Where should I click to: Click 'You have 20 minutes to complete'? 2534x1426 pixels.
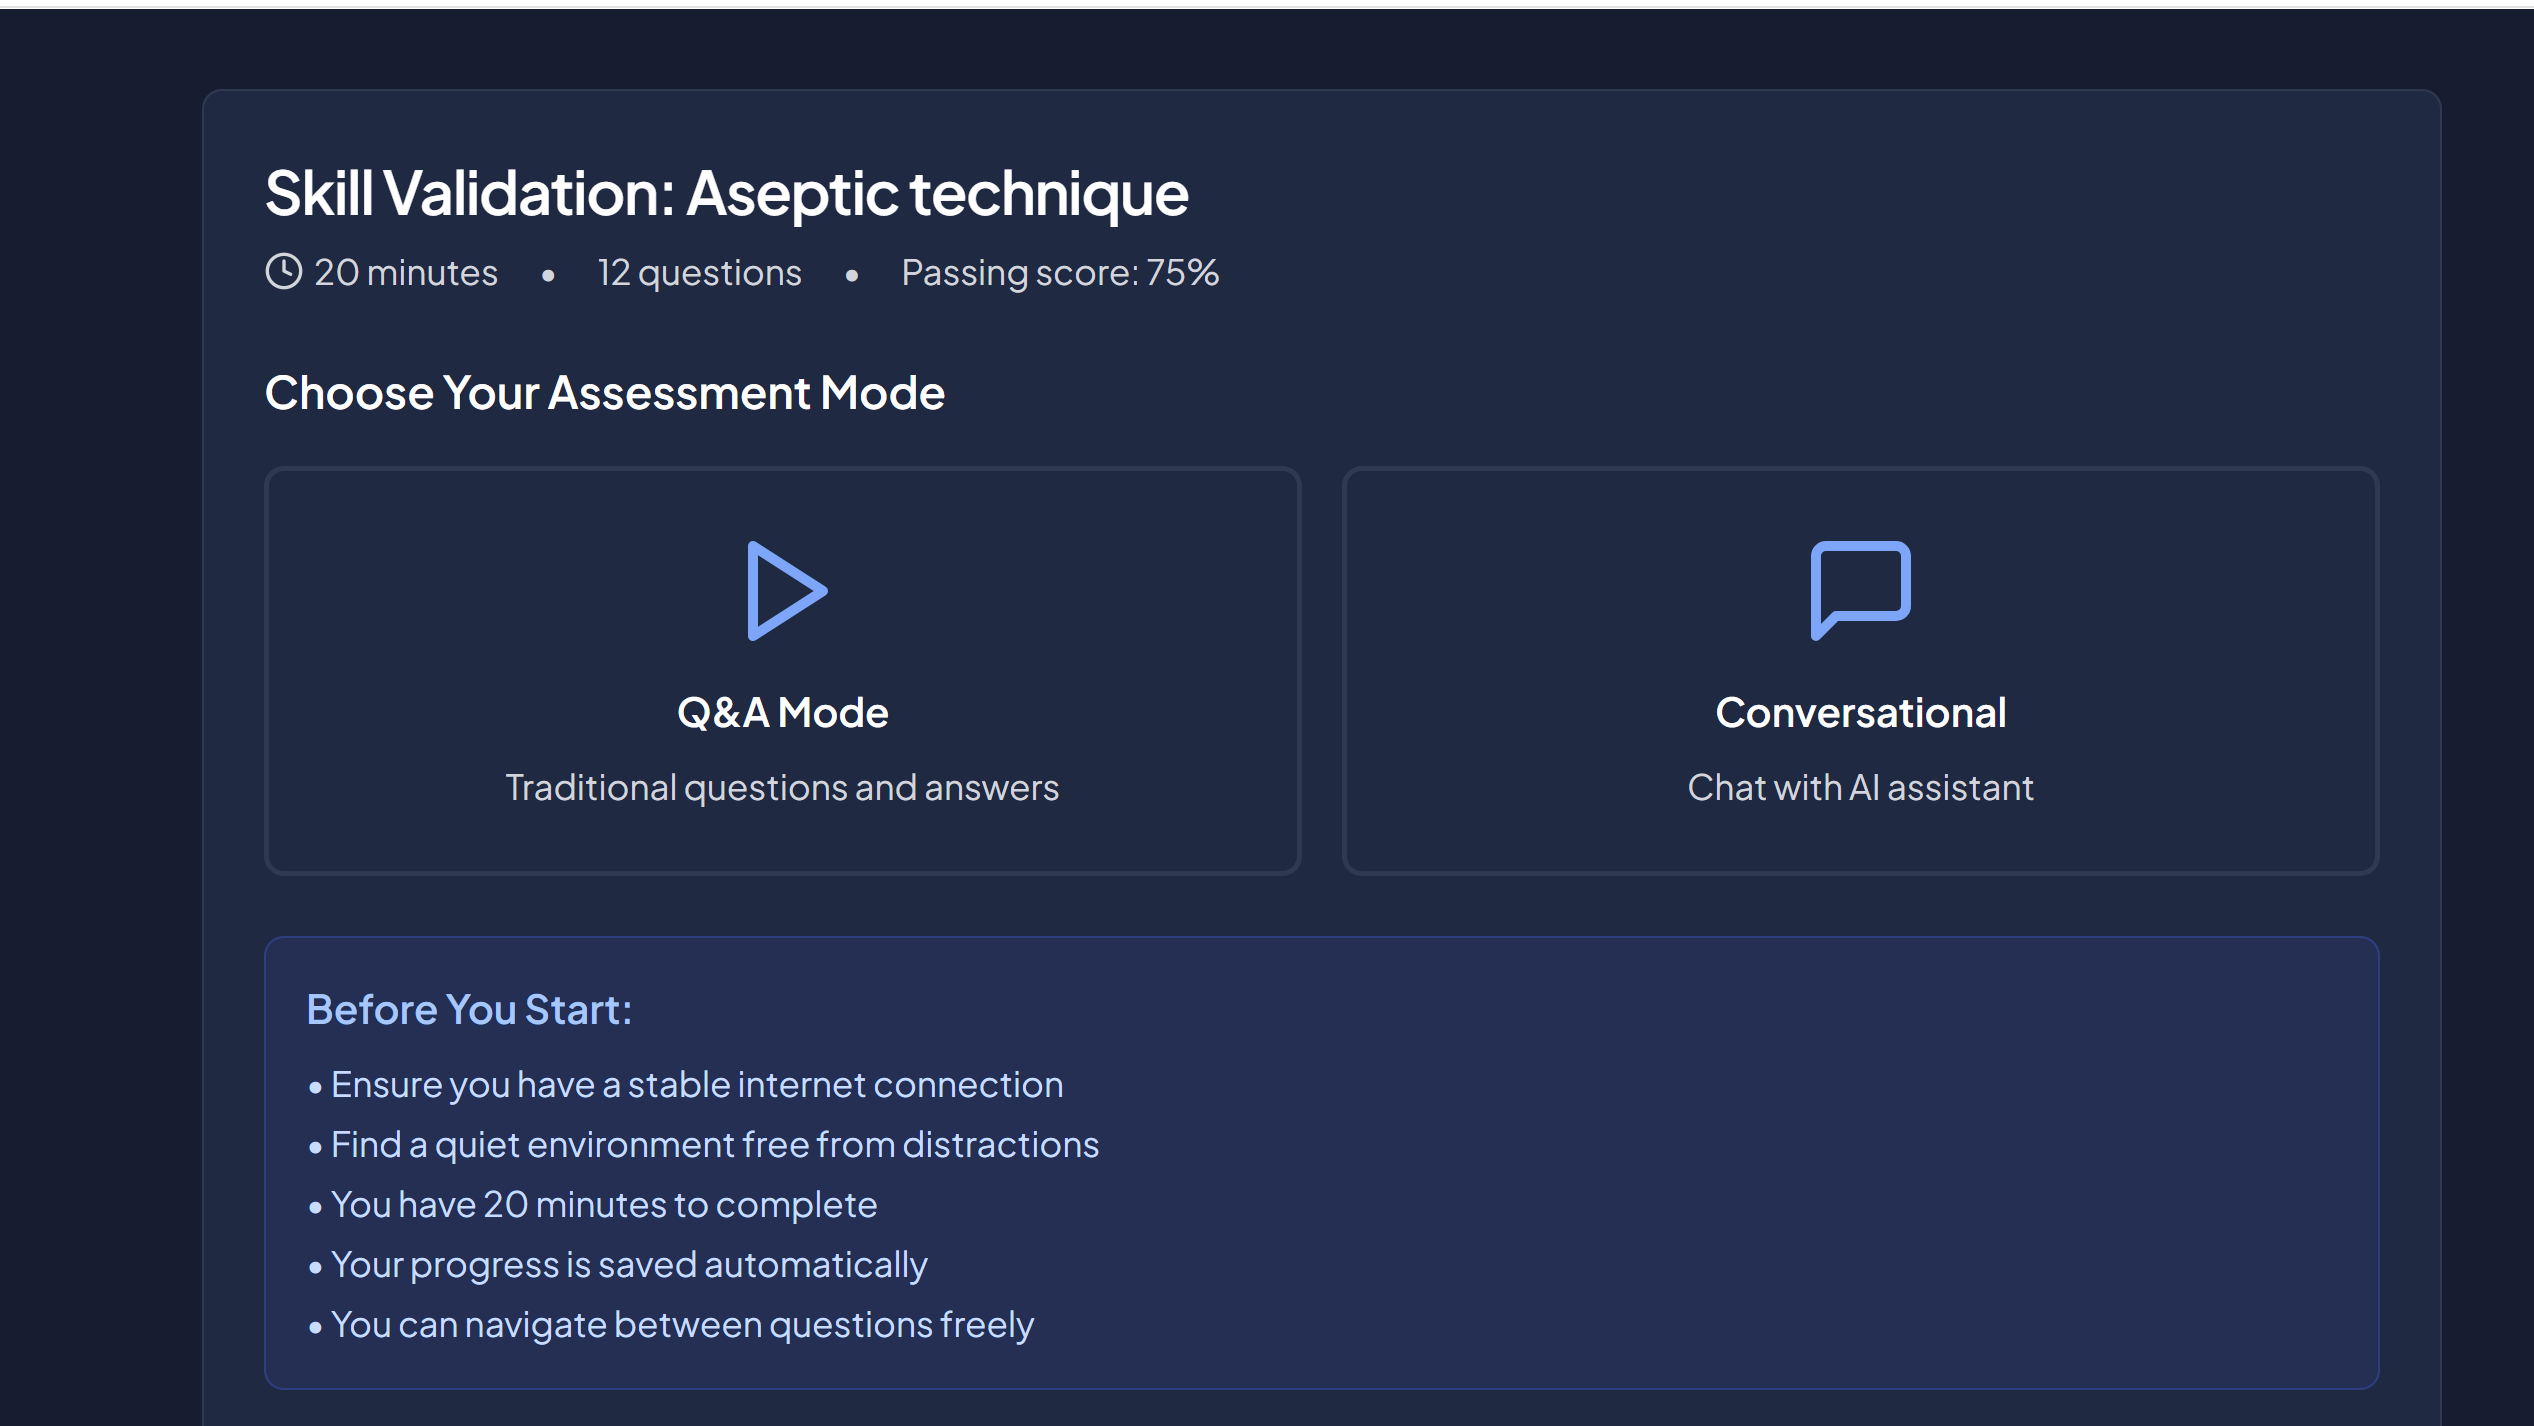click(x=604, y=1205)
